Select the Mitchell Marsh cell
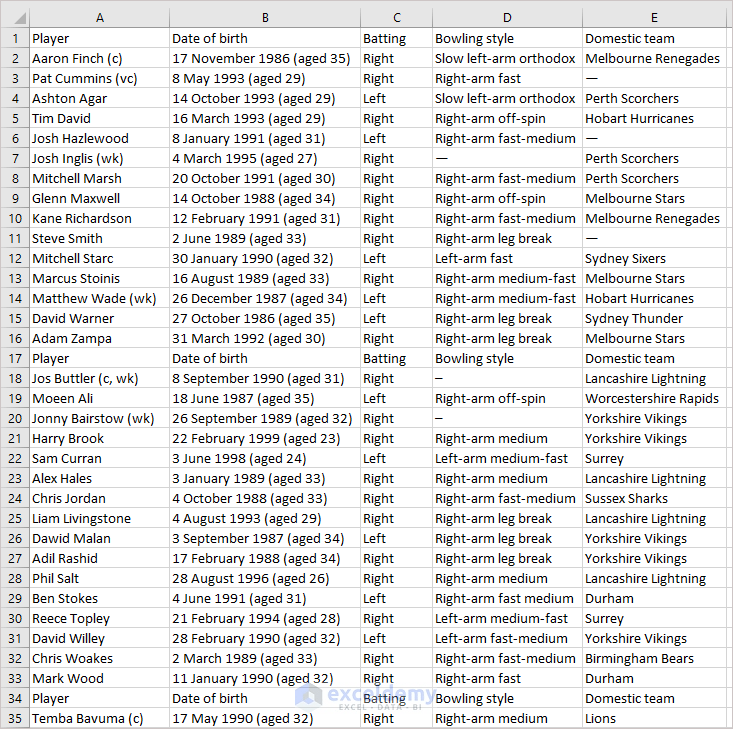The width and height of the screenshot is (733, 729). 99,179
